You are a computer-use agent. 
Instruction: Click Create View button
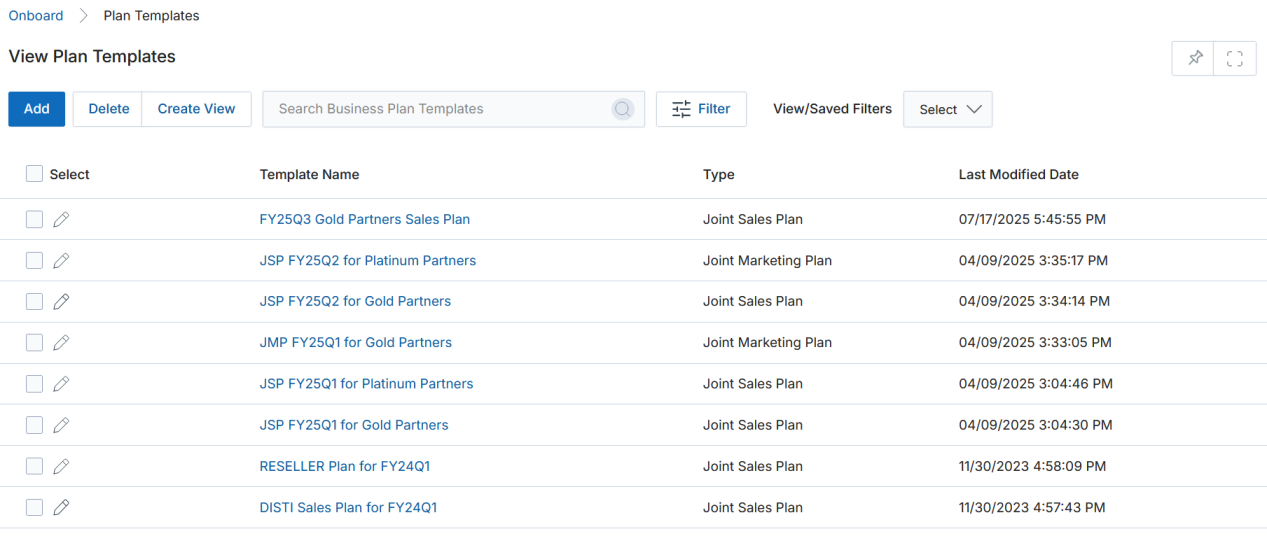click(x=197, y=109)
